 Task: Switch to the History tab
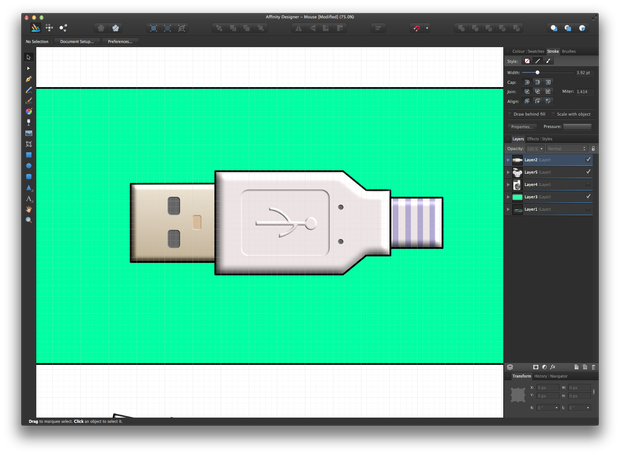pyautogui.click(x=541, y=376)
